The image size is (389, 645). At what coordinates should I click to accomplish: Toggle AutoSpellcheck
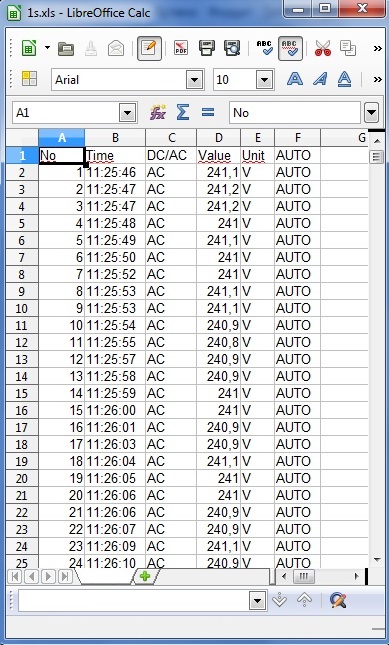(291, 49)
